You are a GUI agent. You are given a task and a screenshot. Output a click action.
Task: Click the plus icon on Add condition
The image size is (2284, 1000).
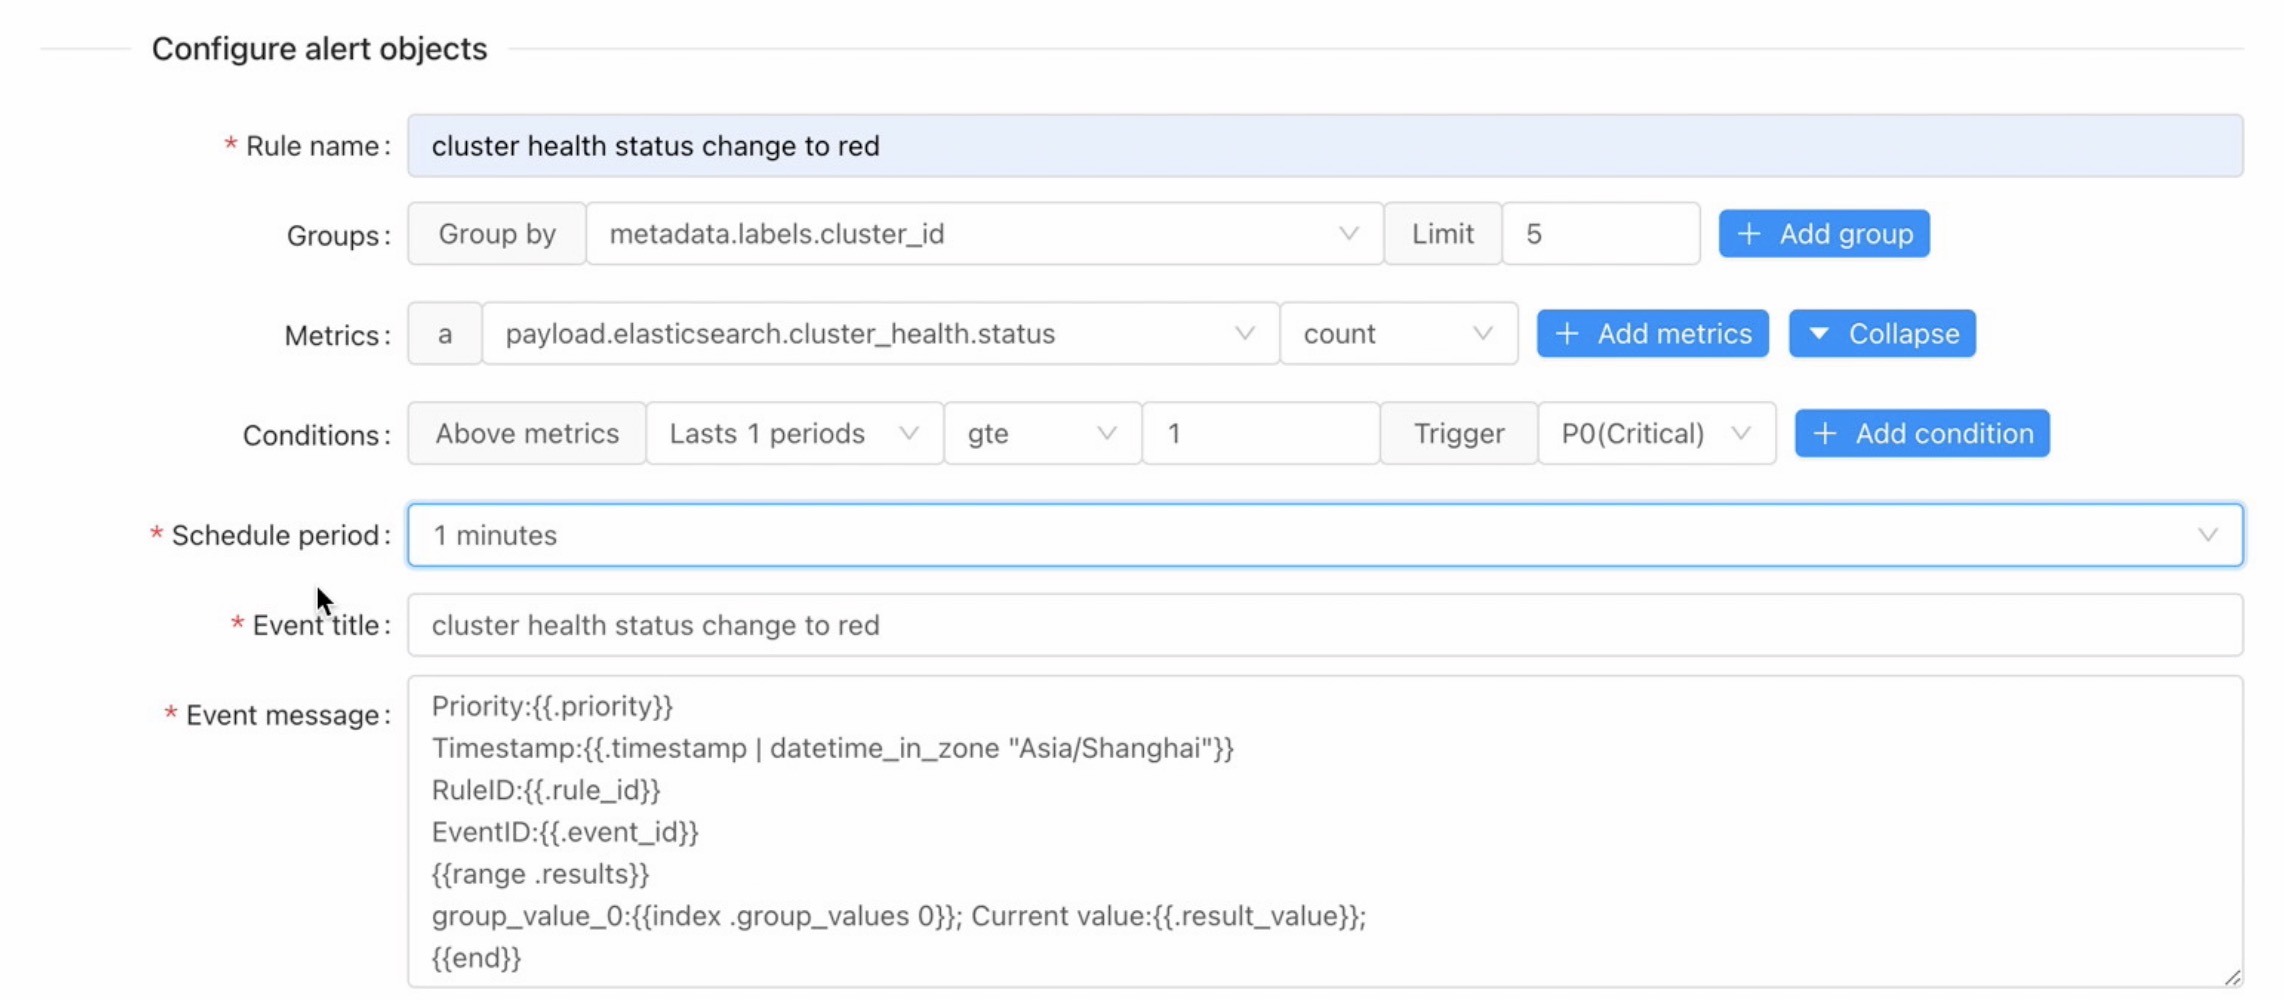click(x=1825, y=434)
